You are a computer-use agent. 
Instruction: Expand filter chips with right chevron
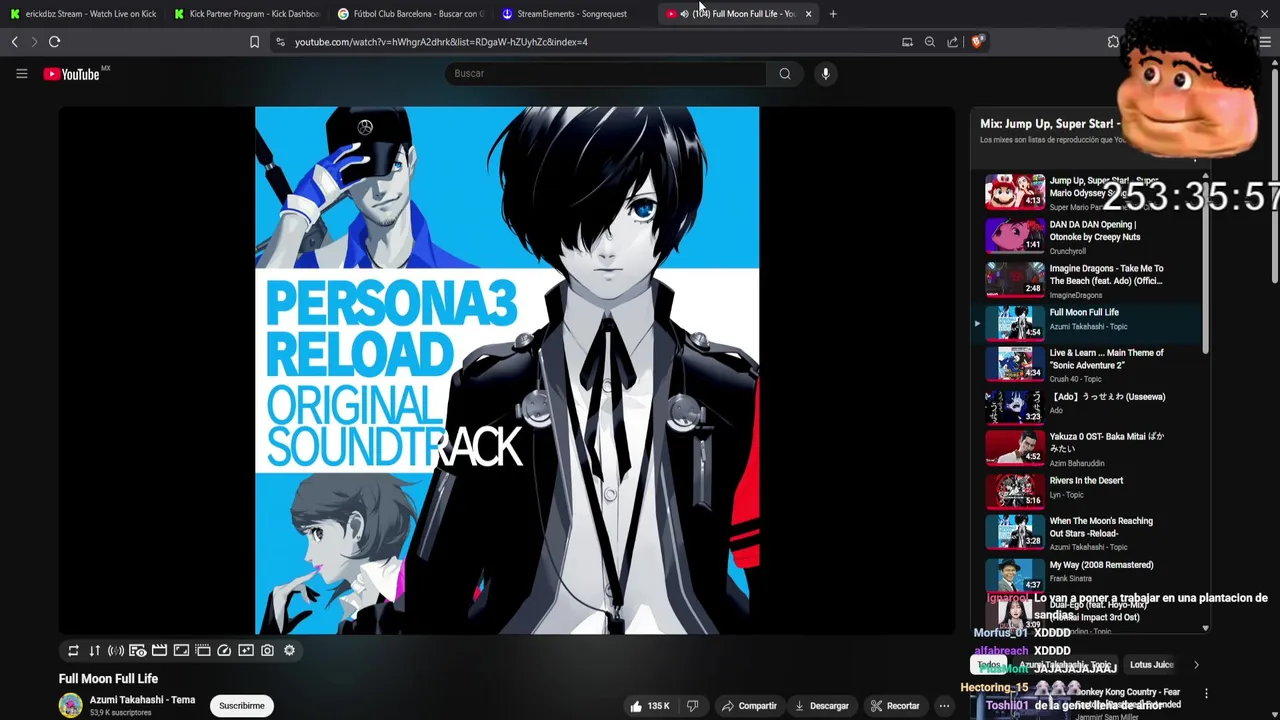point(1196,665)
